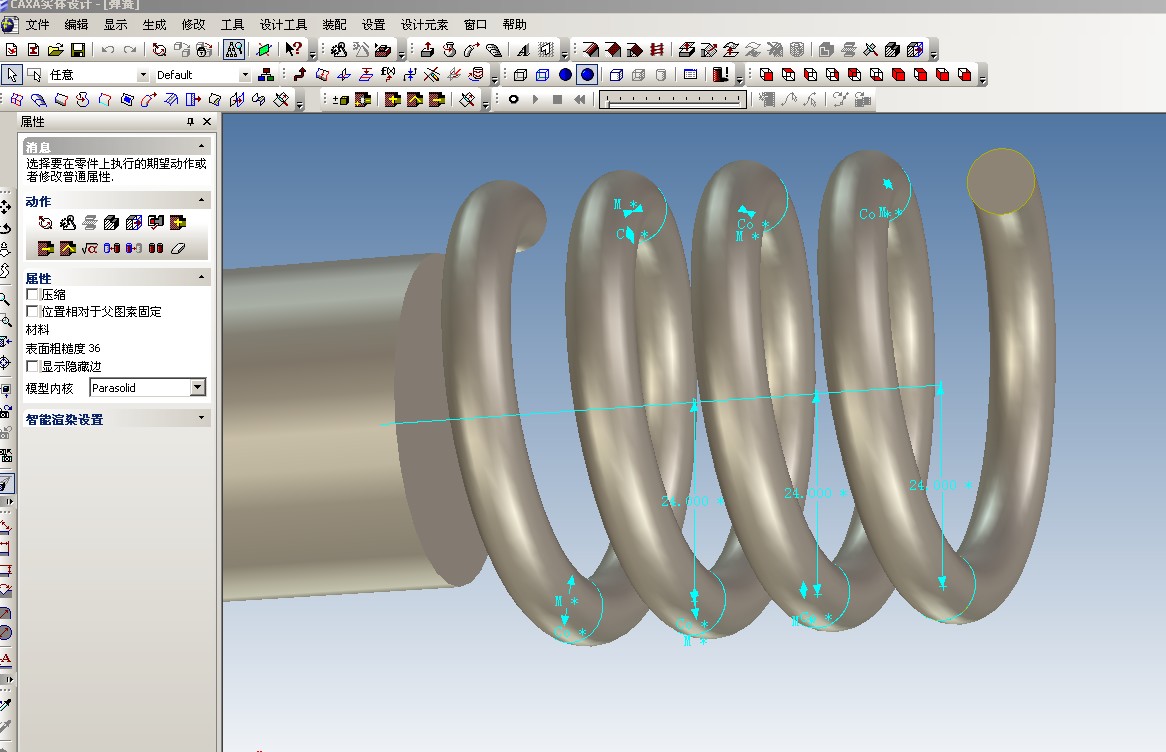The height and width of the screenshot is (752, 1166).
Task: Click the animation play button
Action: 535,99
